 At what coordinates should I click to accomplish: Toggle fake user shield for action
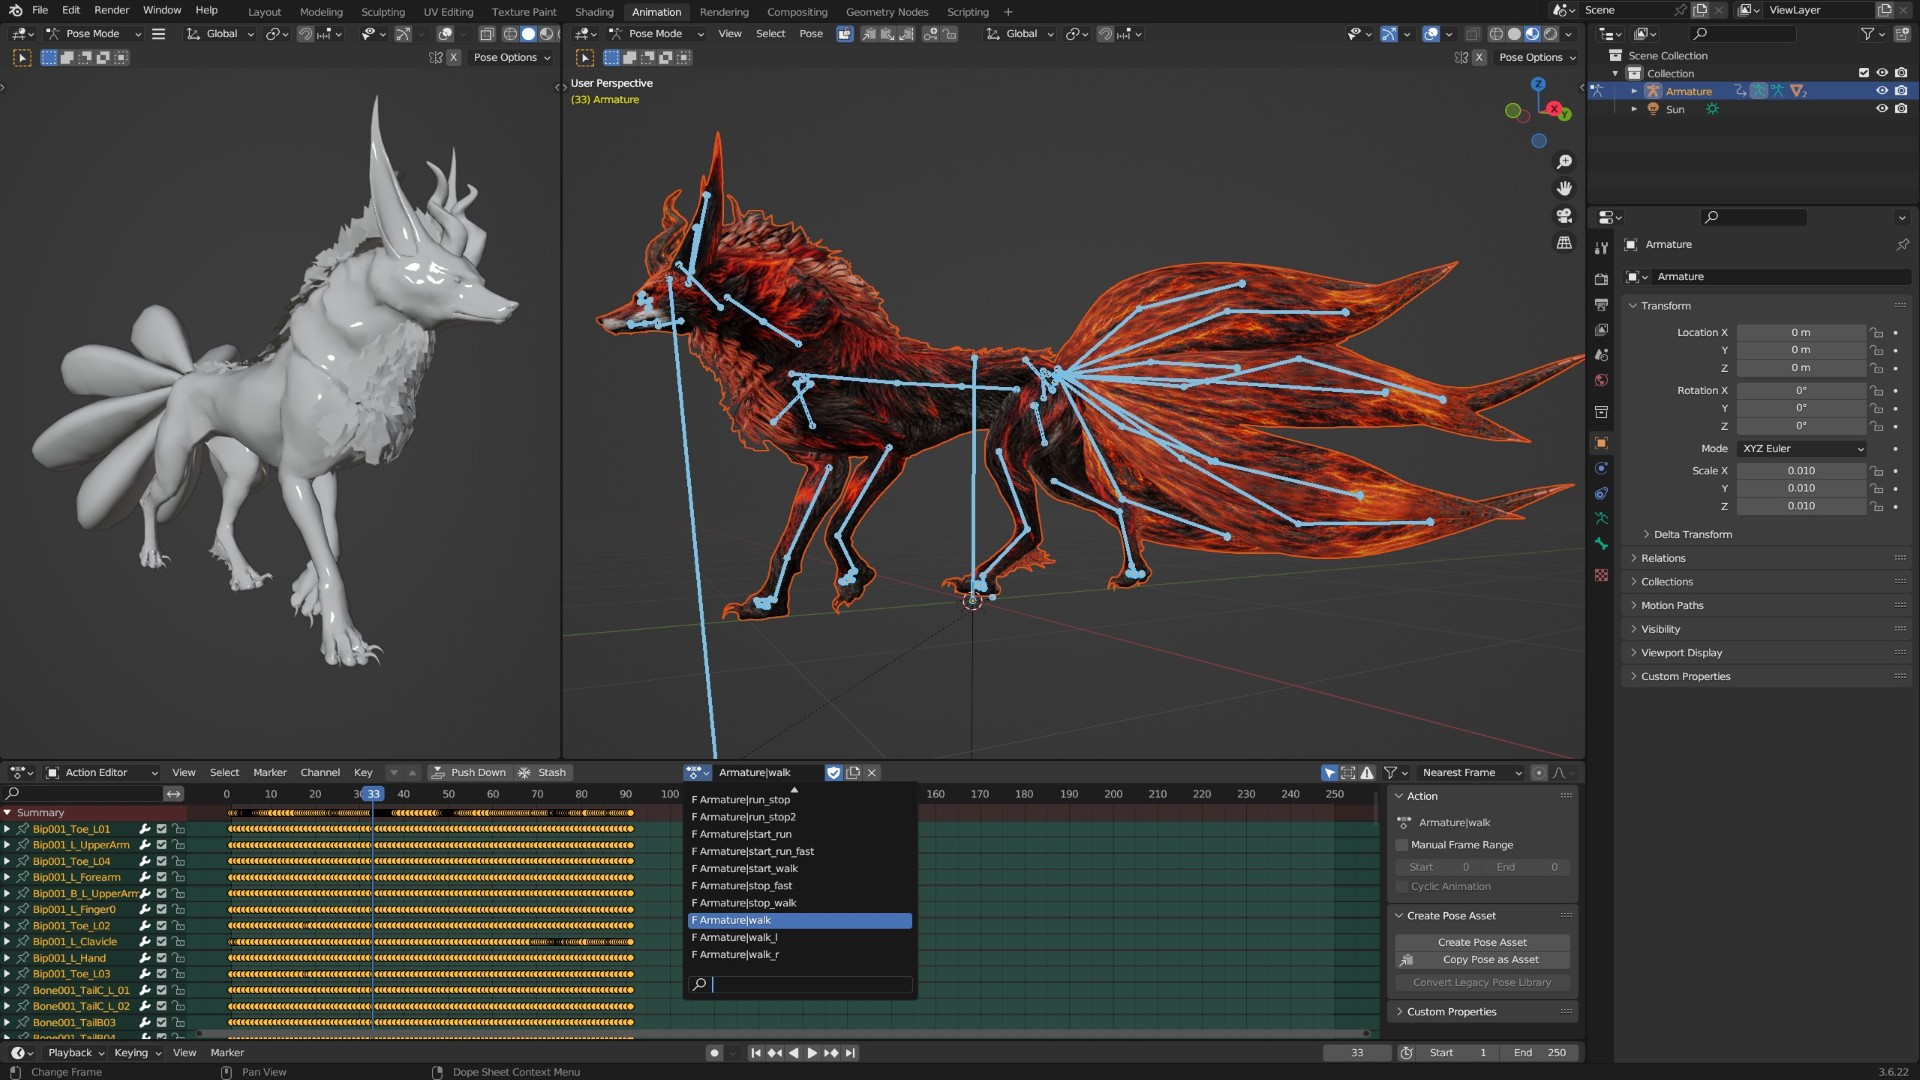(x=834, y=773)
